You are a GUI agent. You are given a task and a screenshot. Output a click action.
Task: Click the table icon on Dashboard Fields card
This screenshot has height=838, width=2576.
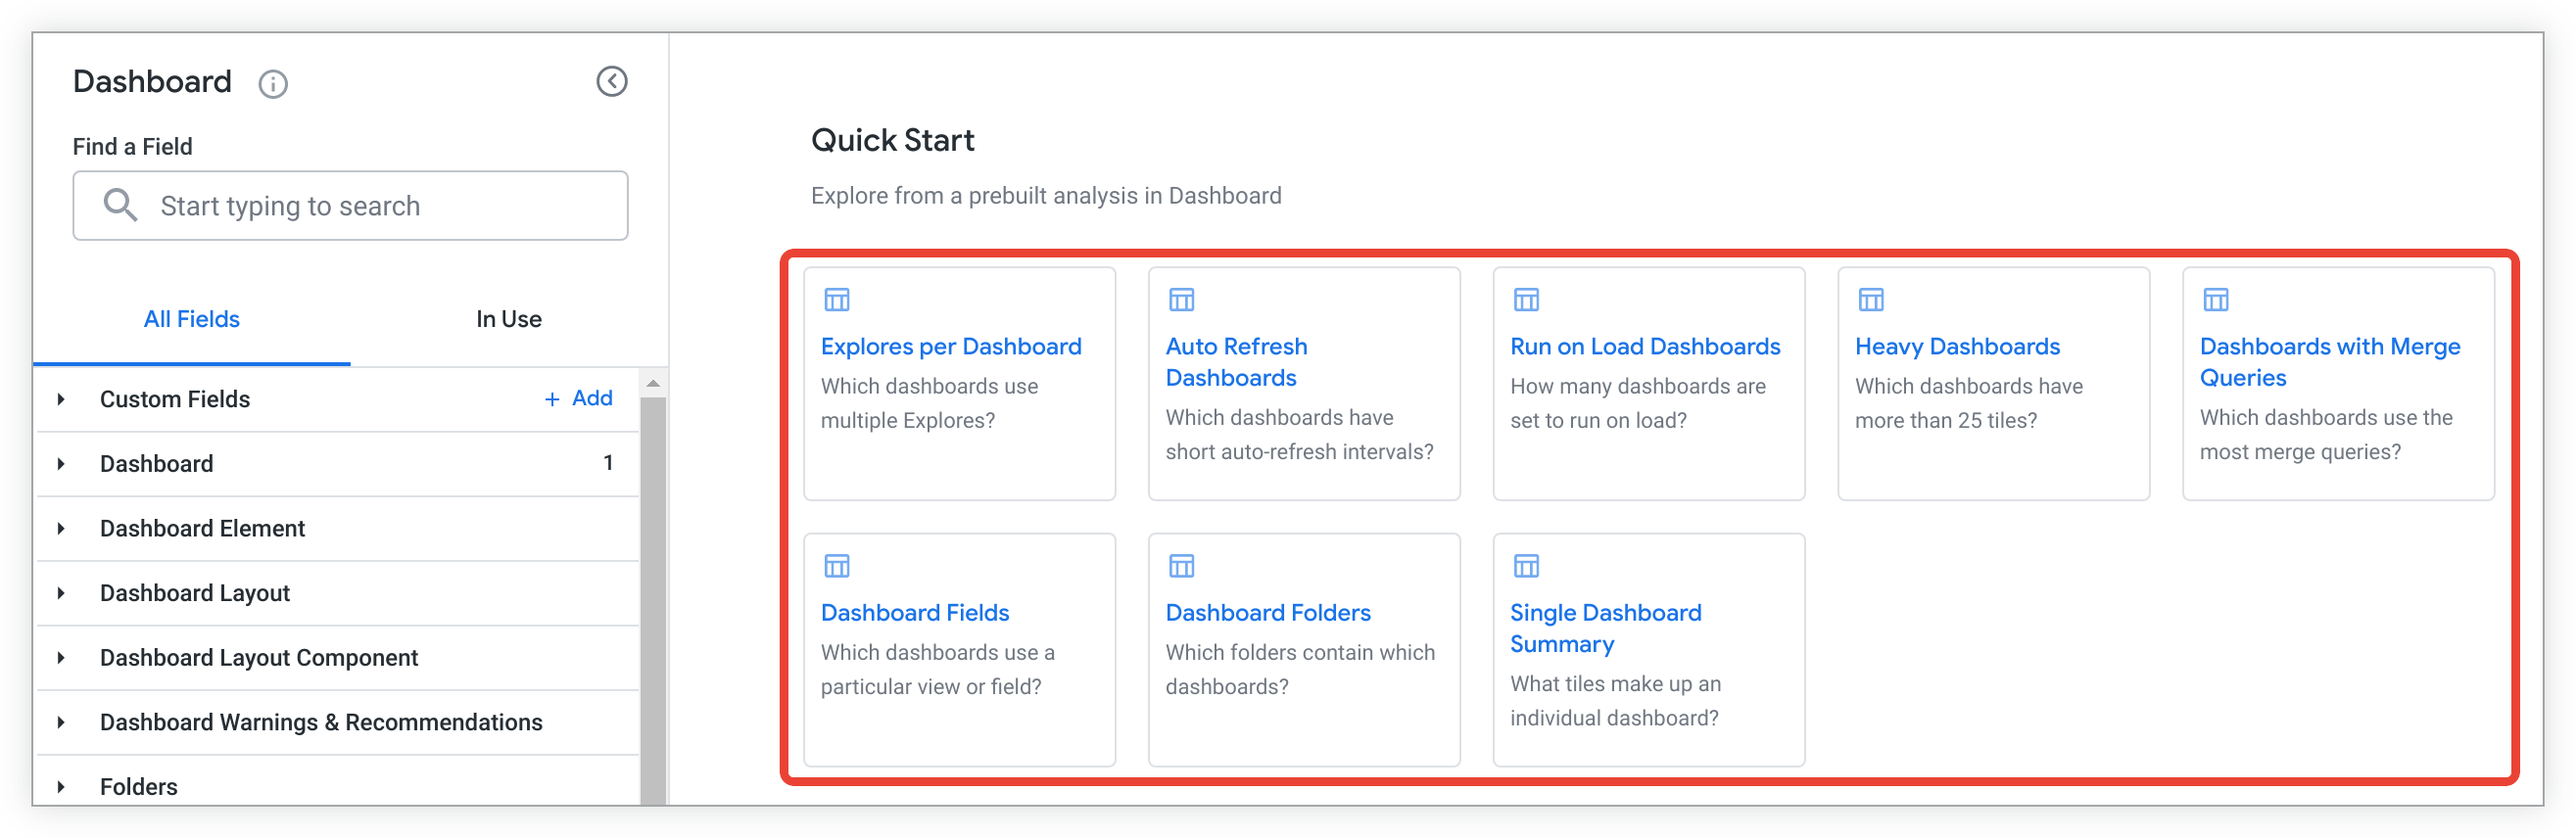pos(837,566)
